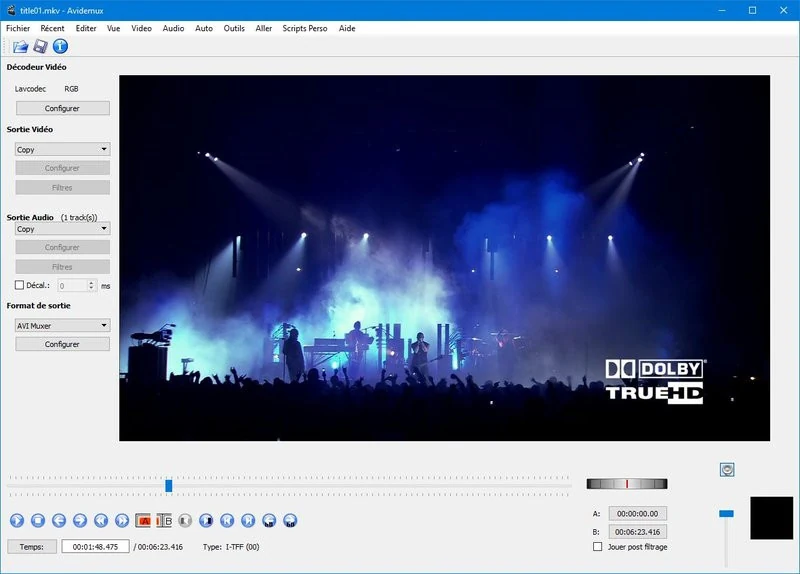Click the Type: I-TFF (00) frame label
800x574 pixels.
(231, 546)
